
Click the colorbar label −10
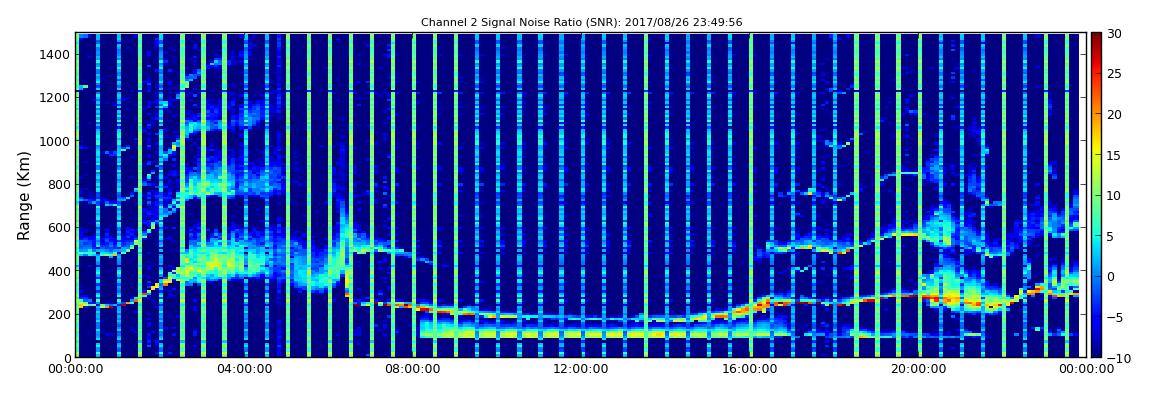click(1116, 357)
